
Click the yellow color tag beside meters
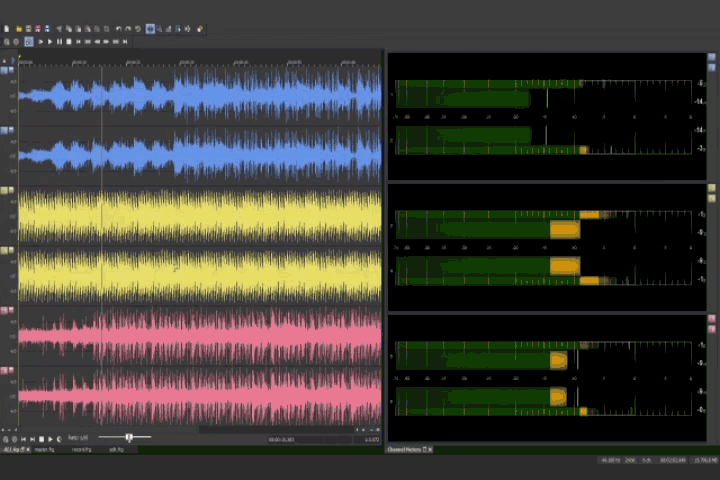(712, 188)
